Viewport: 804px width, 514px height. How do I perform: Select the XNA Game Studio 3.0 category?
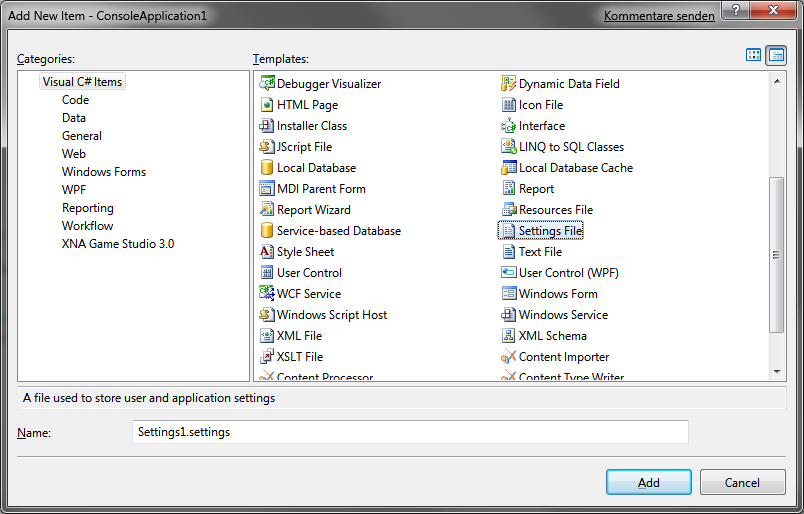point(117,244)
